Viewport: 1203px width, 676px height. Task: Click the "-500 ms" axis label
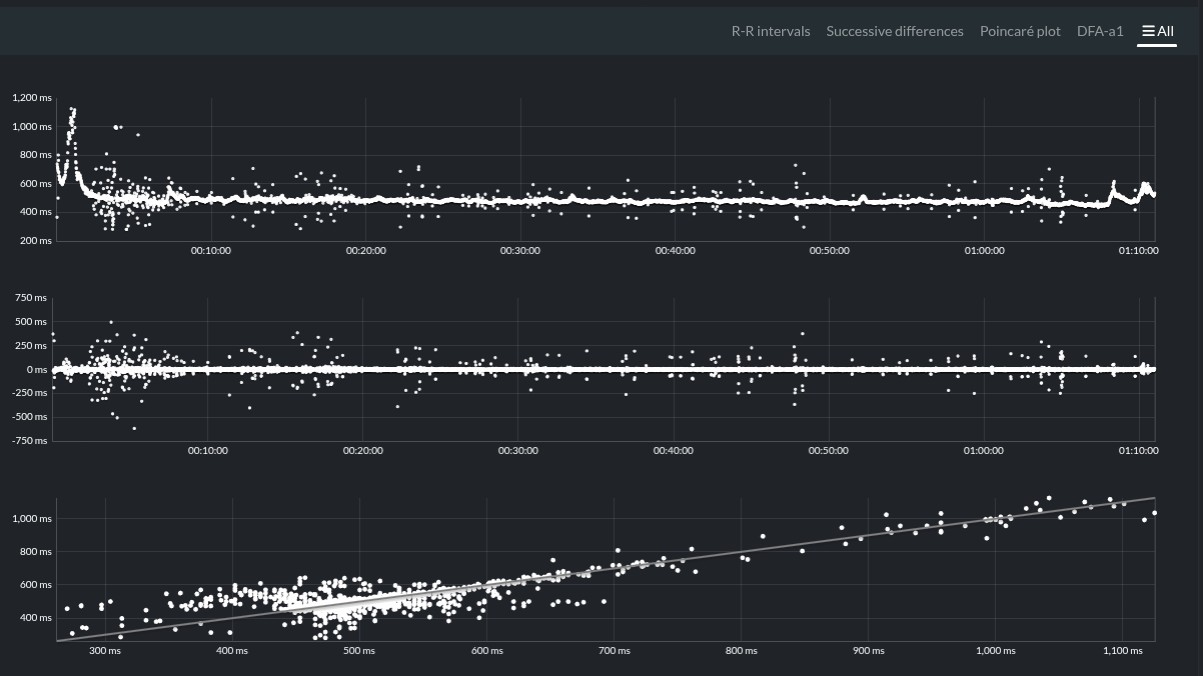[x=31, y=417]
